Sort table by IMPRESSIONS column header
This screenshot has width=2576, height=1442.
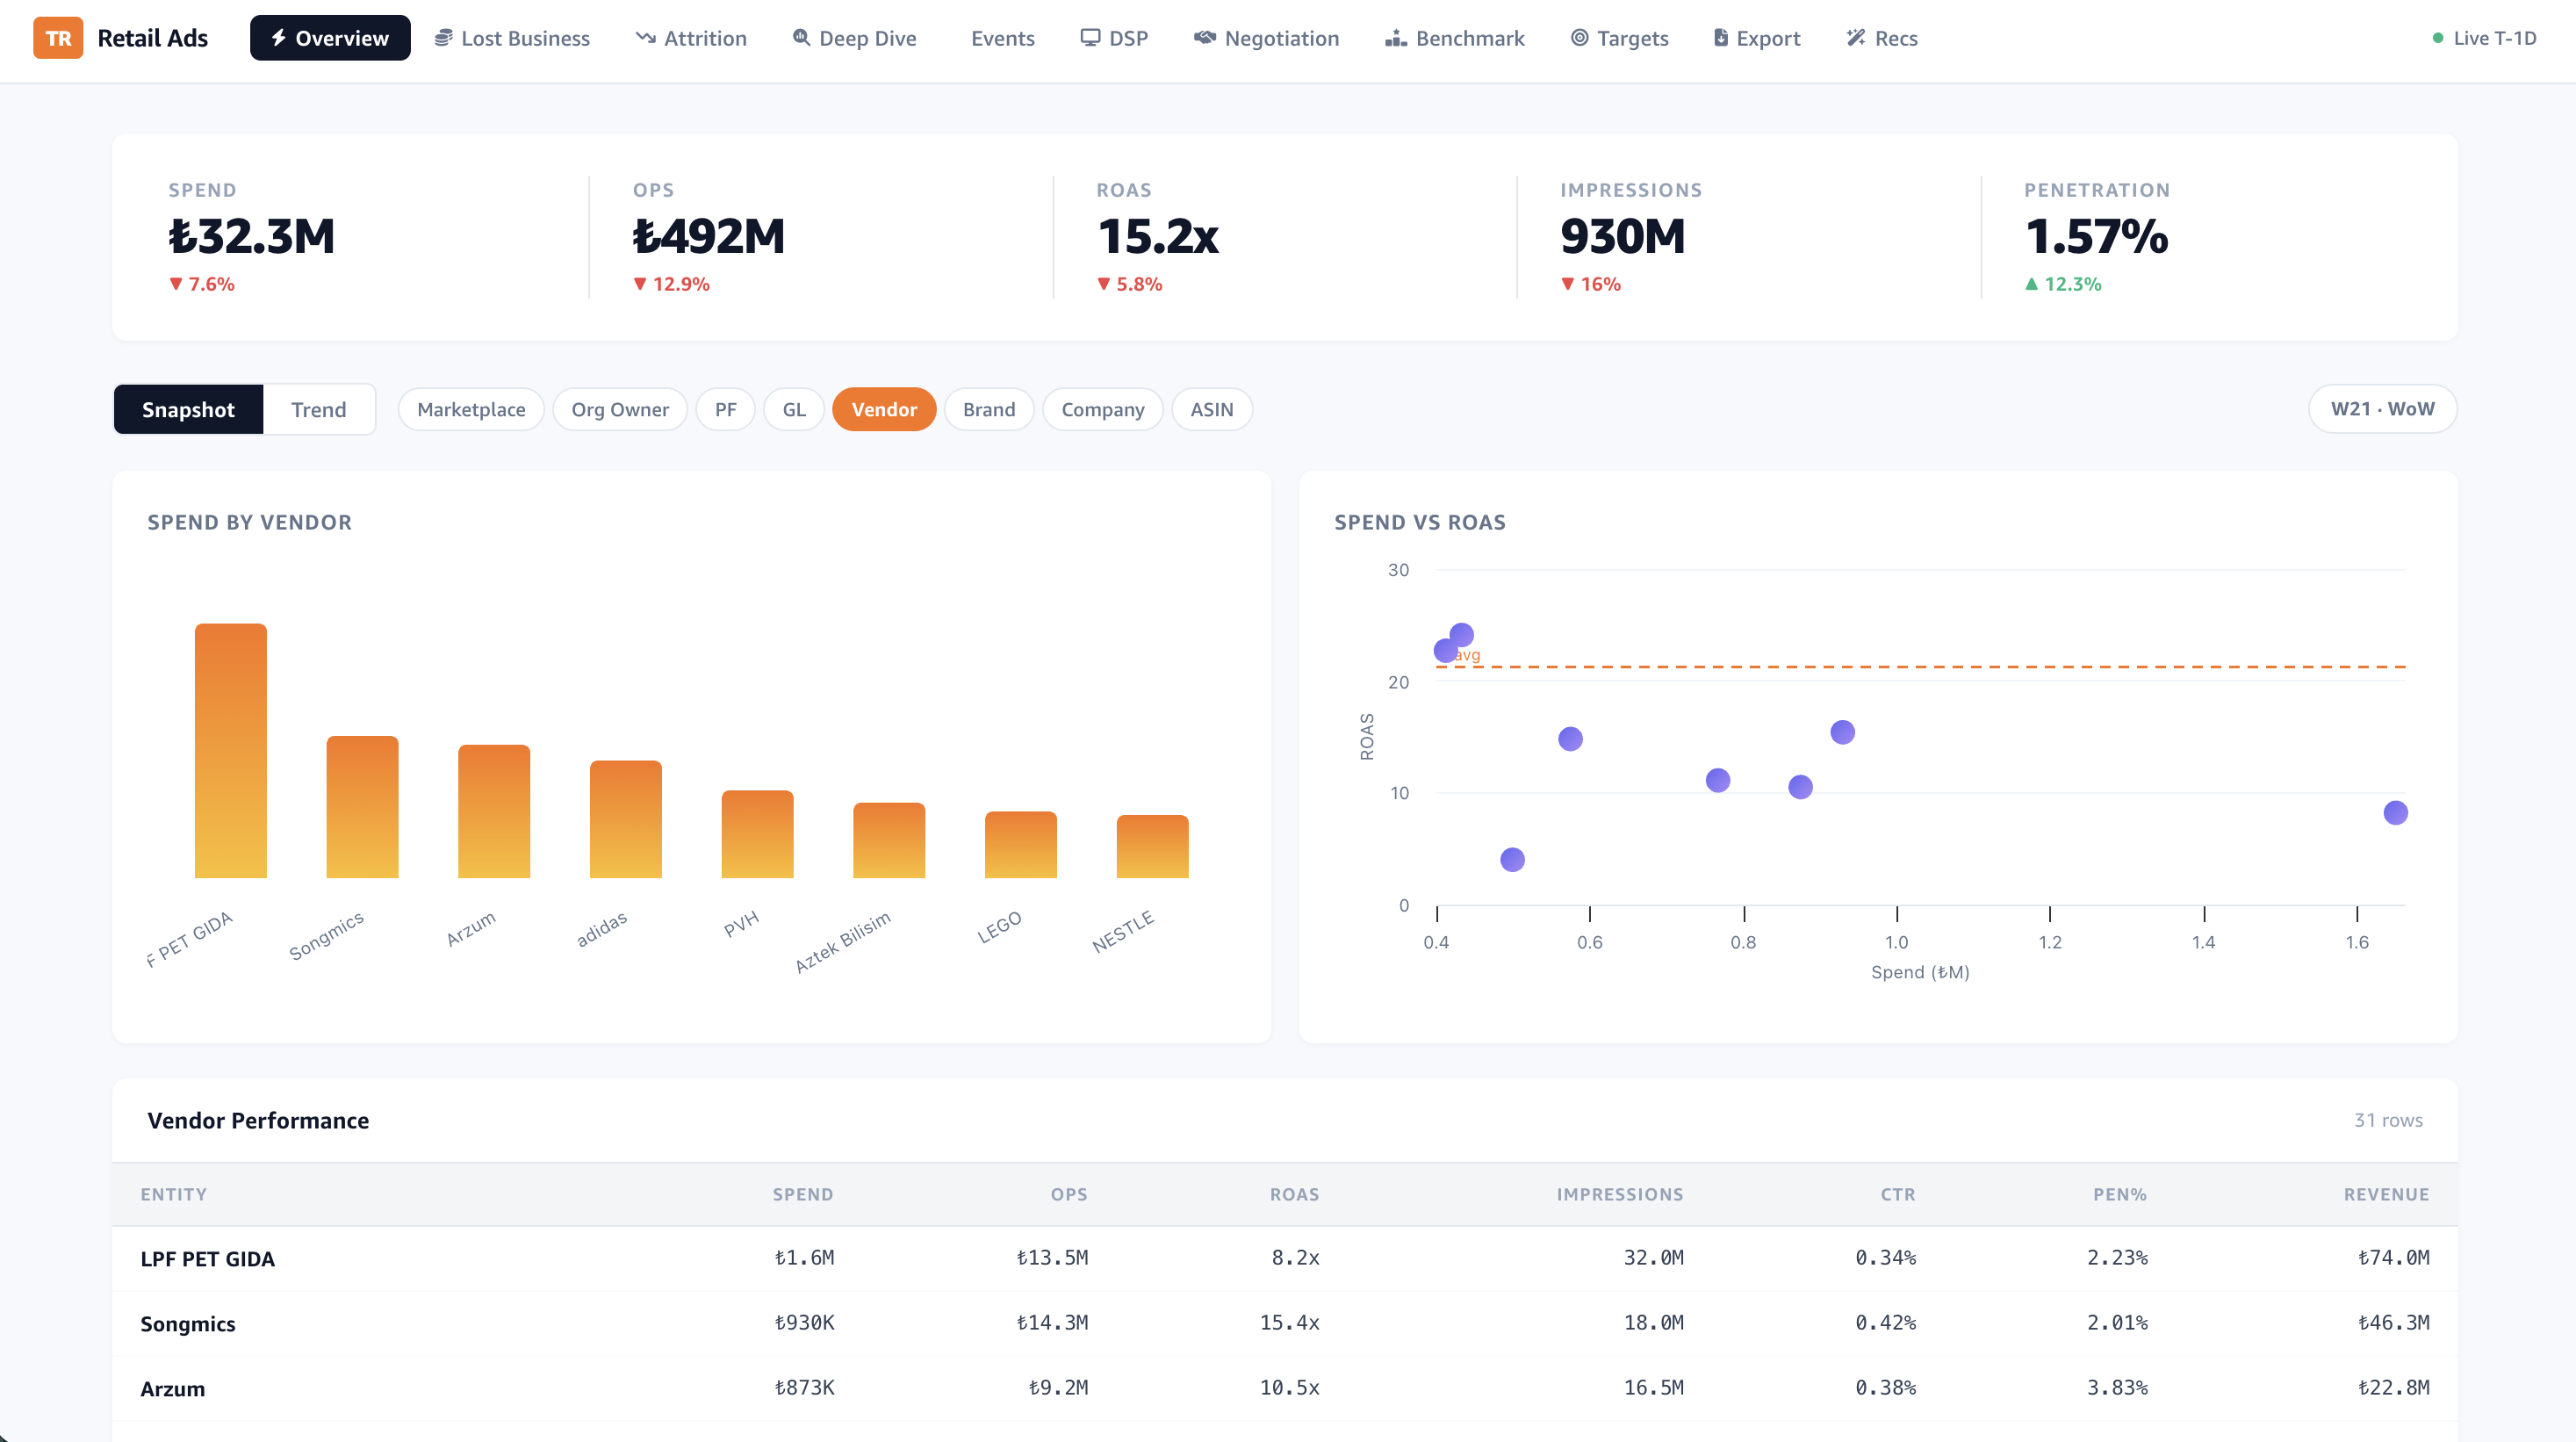coord(1620,1194)
